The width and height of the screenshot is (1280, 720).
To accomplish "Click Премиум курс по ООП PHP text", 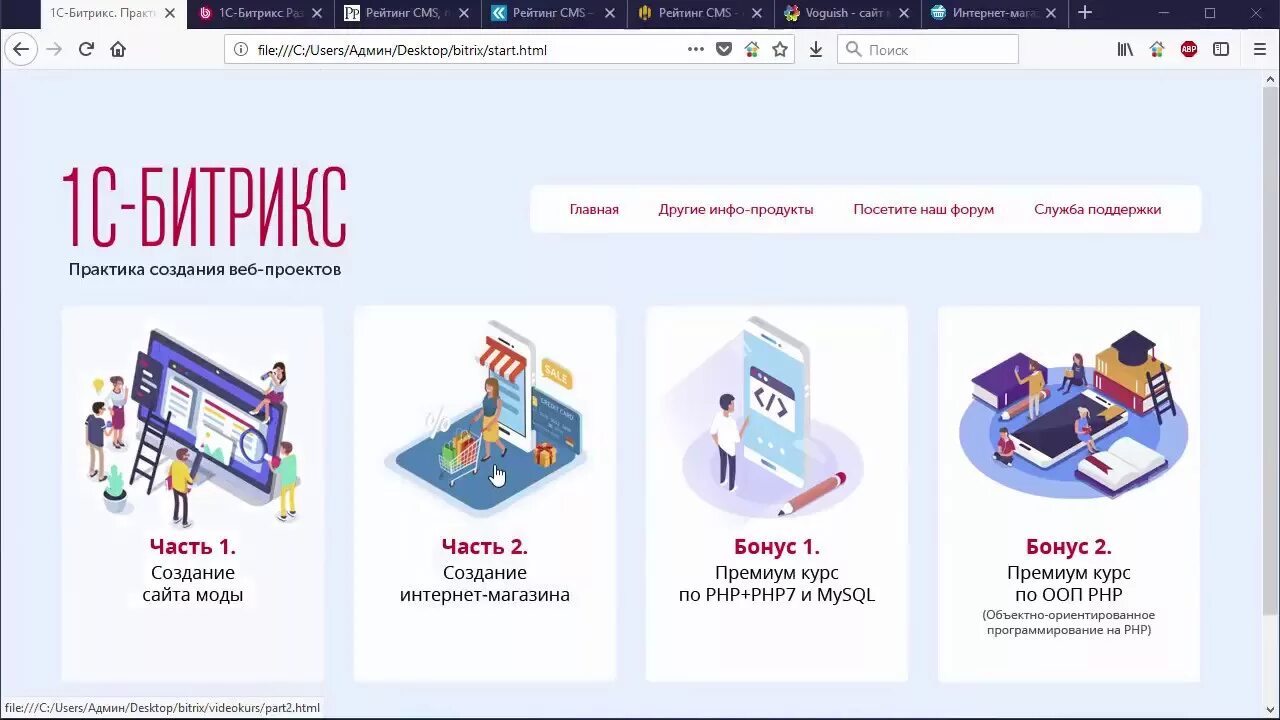I will 1069,584.
